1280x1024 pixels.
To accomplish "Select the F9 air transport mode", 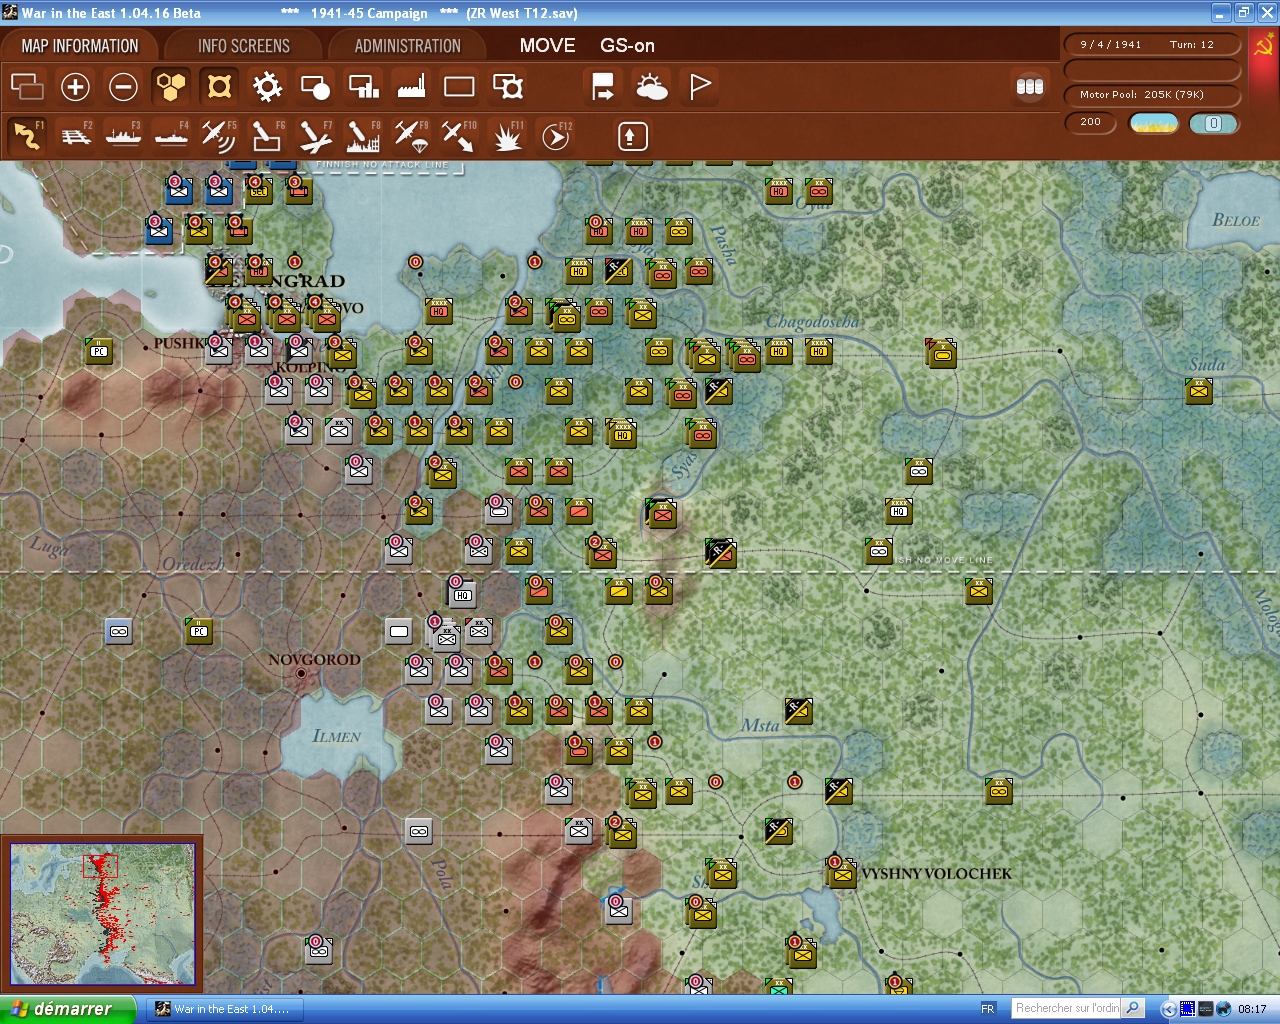I will point(411,135).
